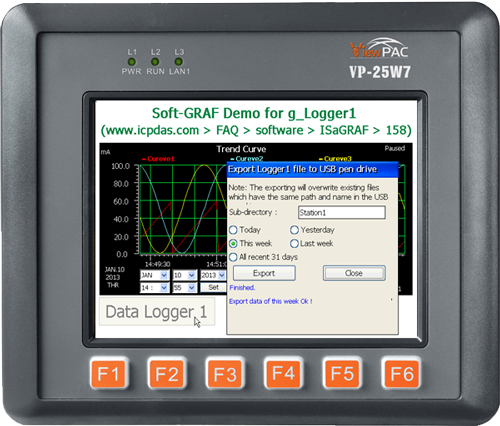500x426 pixels.
Task: Click the Export button
Action: pos(264,273)
